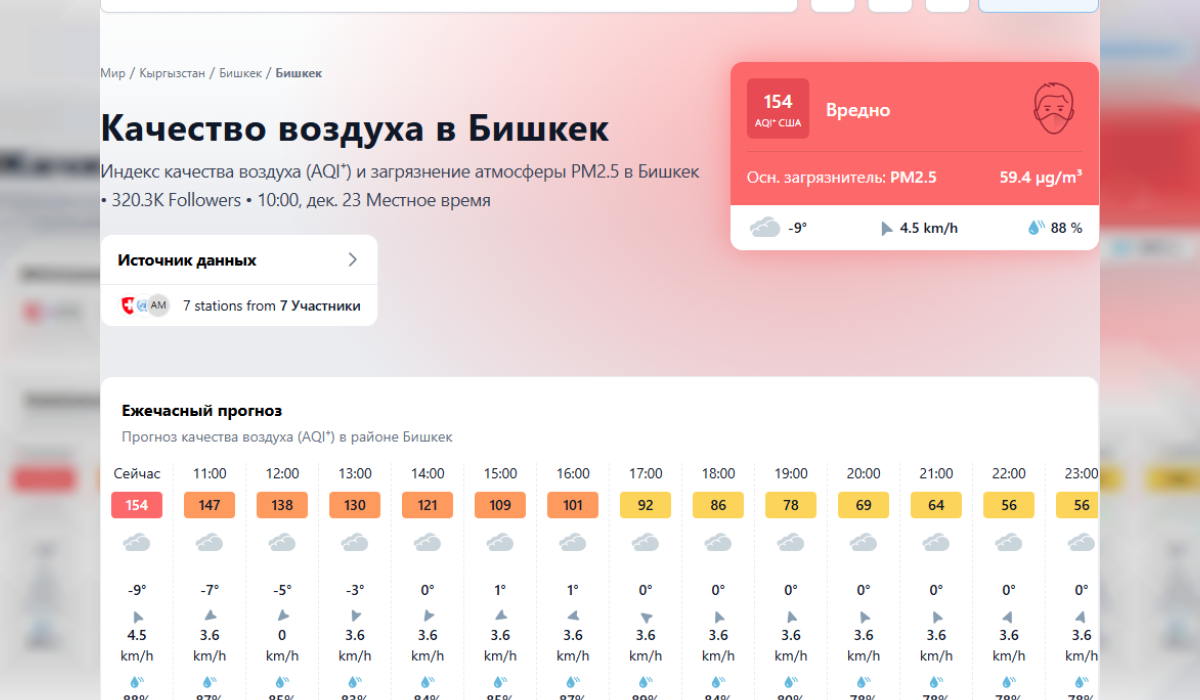Click the face mask icon in AQI card
1200x700 pixels.
[x=1053, y=108]
